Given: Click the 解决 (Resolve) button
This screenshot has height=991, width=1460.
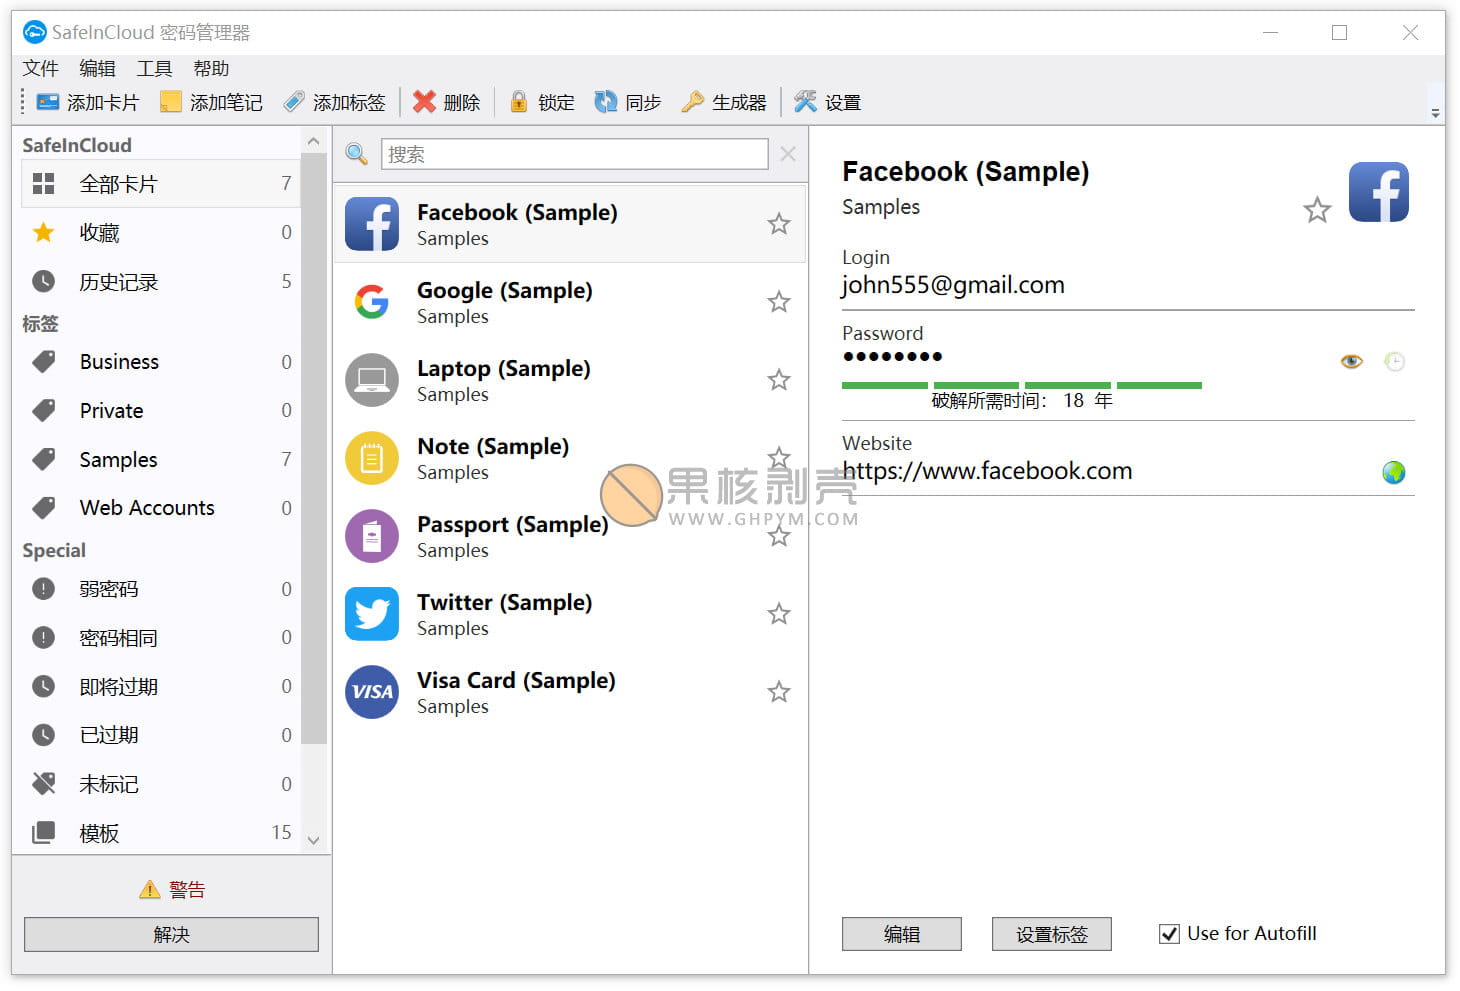Looking at the screenshot, I should 171,934.
